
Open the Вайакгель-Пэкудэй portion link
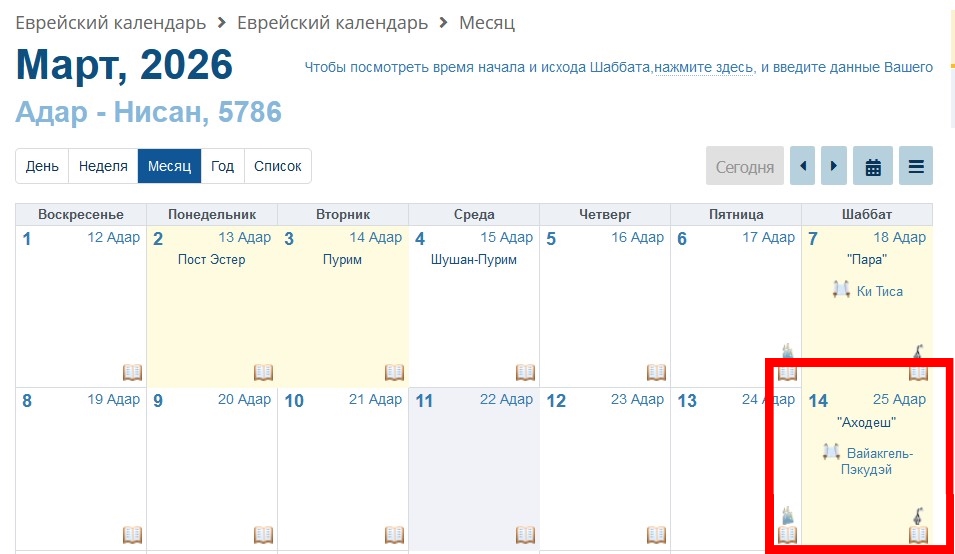[879, 461]
